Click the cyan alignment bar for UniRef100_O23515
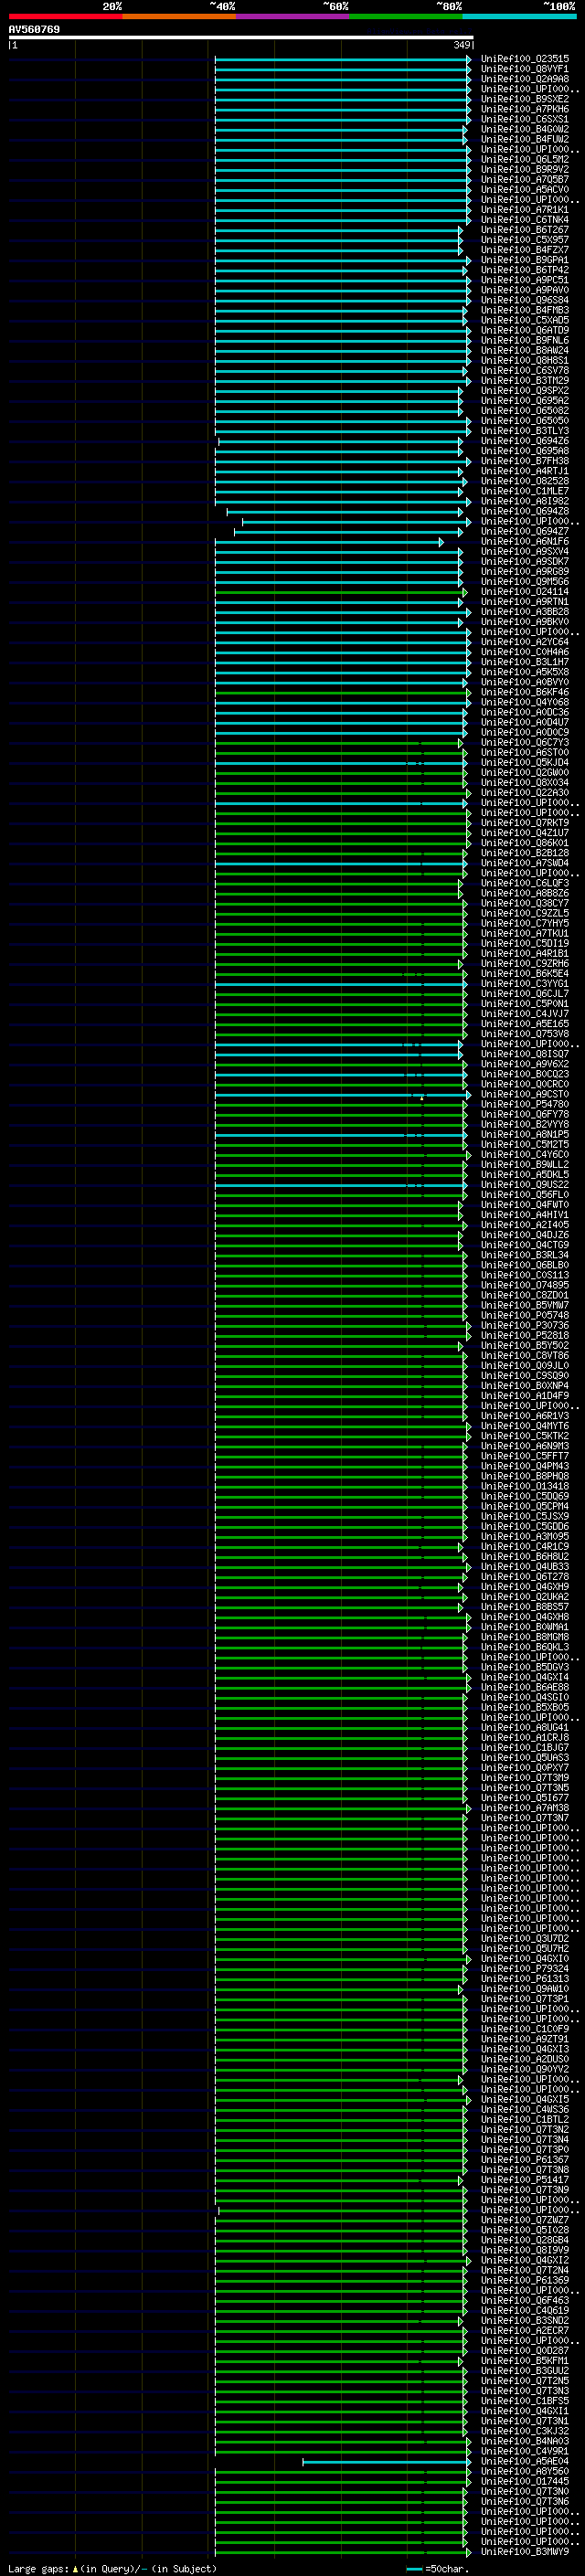 [x=342, y=59]
